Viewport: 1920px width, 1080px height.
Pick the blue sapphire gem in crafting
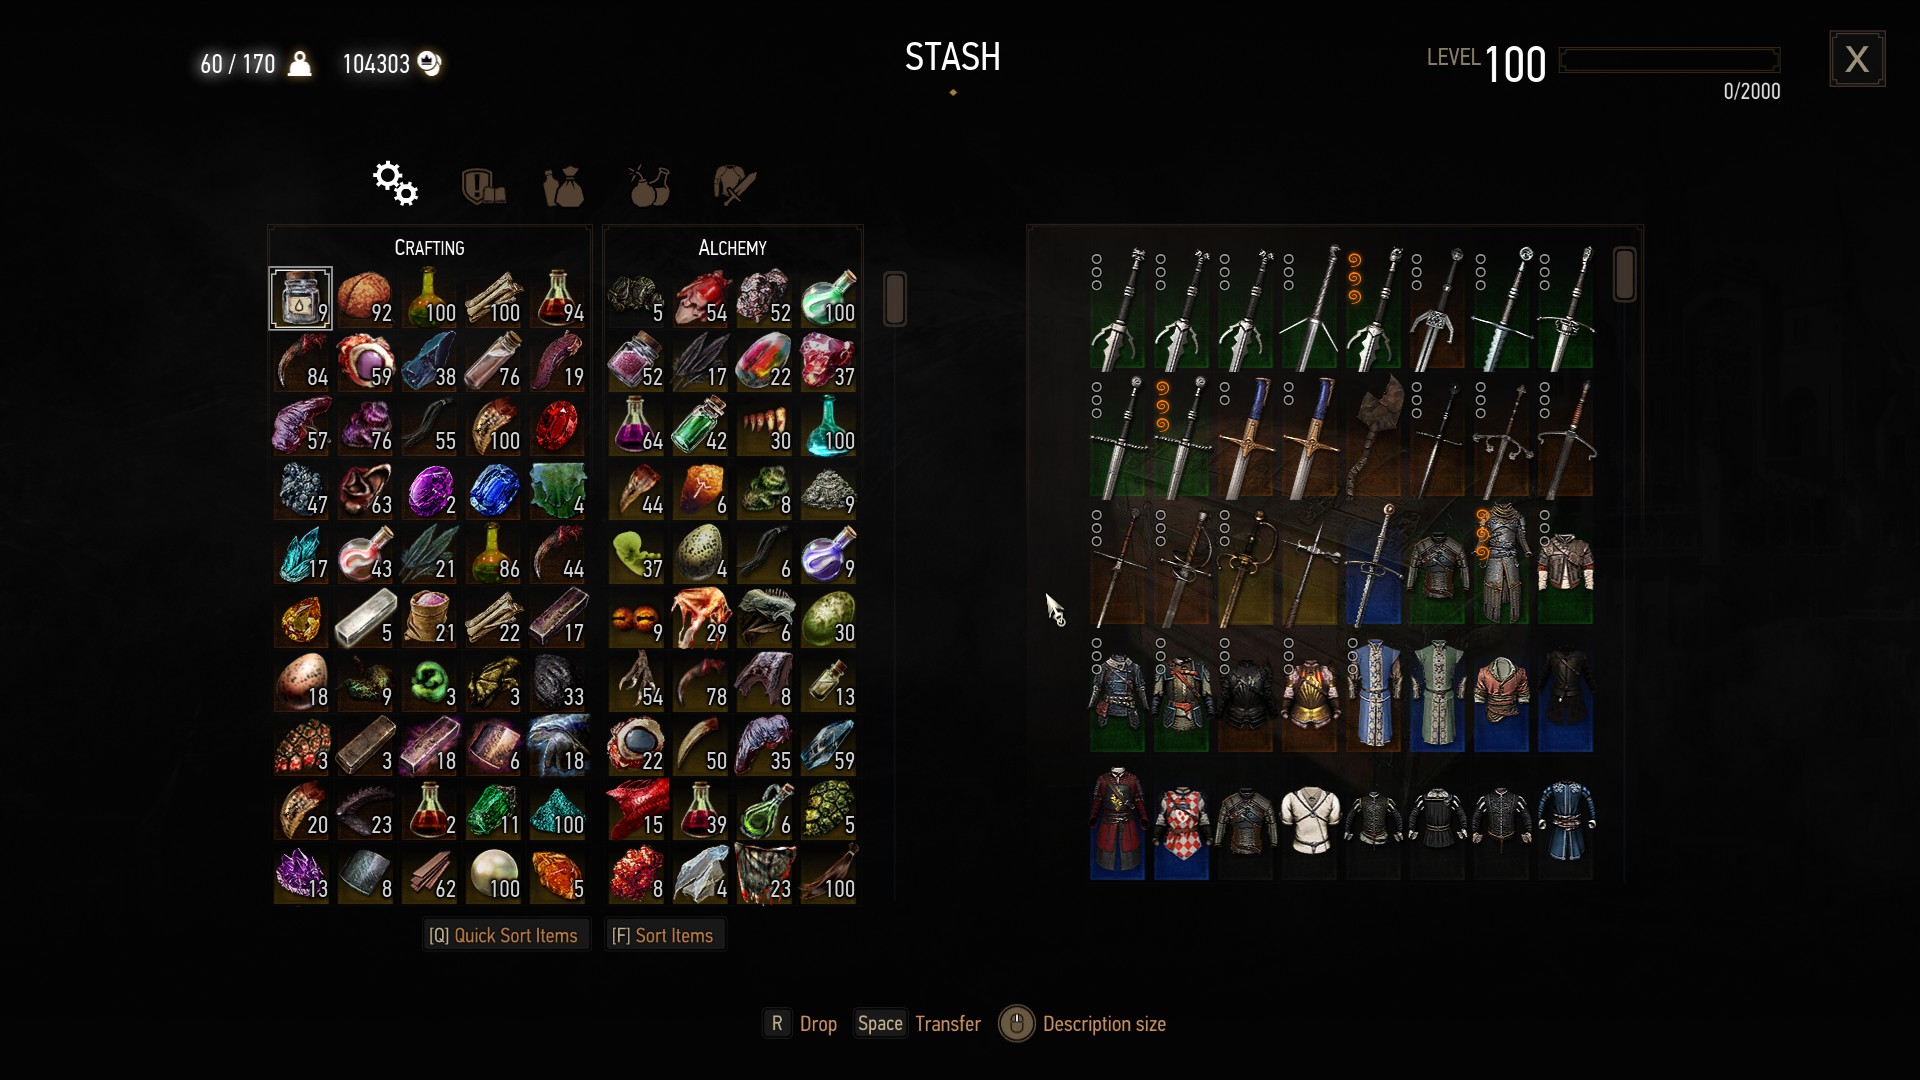tap(494, 490)
